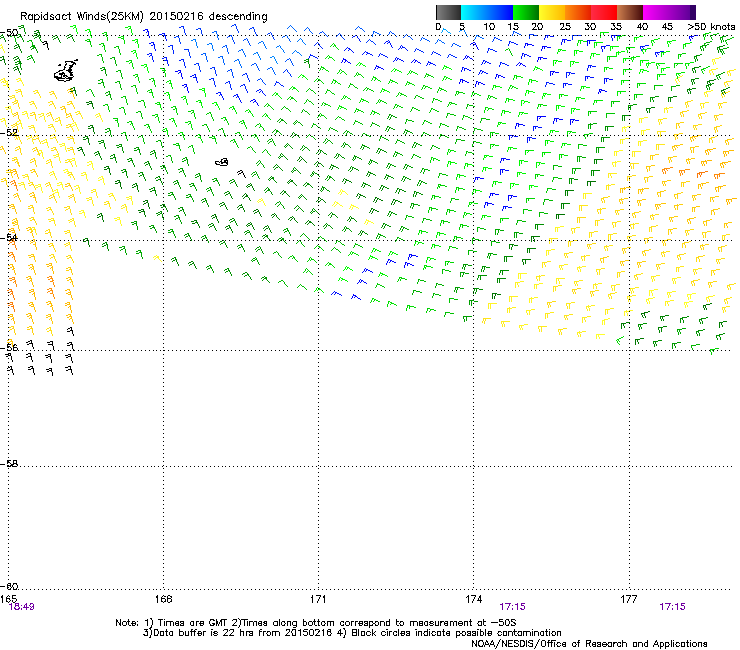Click the longitude label 177
This screenshot has height=650, width=740.
pos(629,599)
